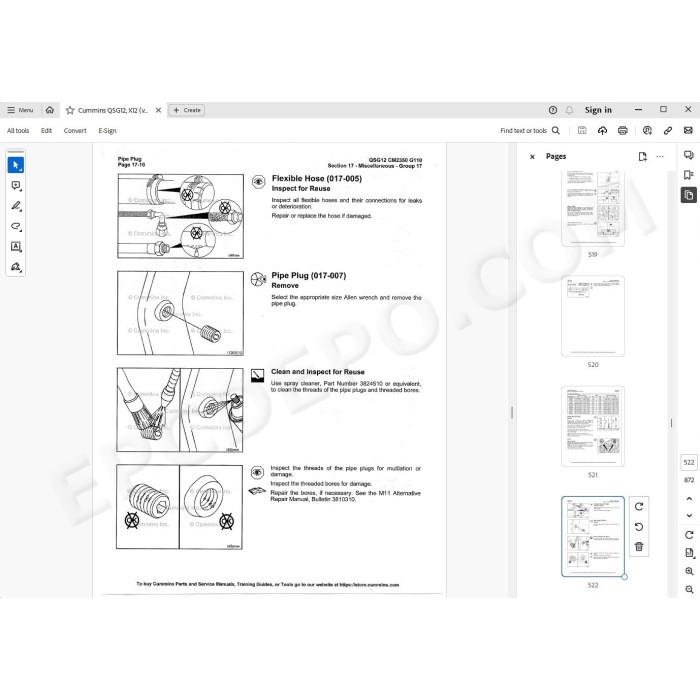The image size is (700, 700).
Task: Choose the freehand draw lasso tool
Action: tap(16, 226)
